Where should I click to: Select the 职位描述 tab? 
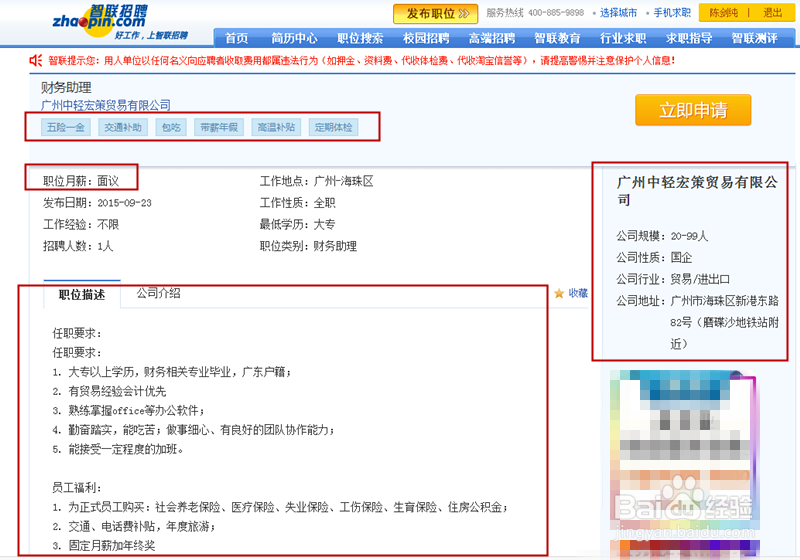coord(82,295)
